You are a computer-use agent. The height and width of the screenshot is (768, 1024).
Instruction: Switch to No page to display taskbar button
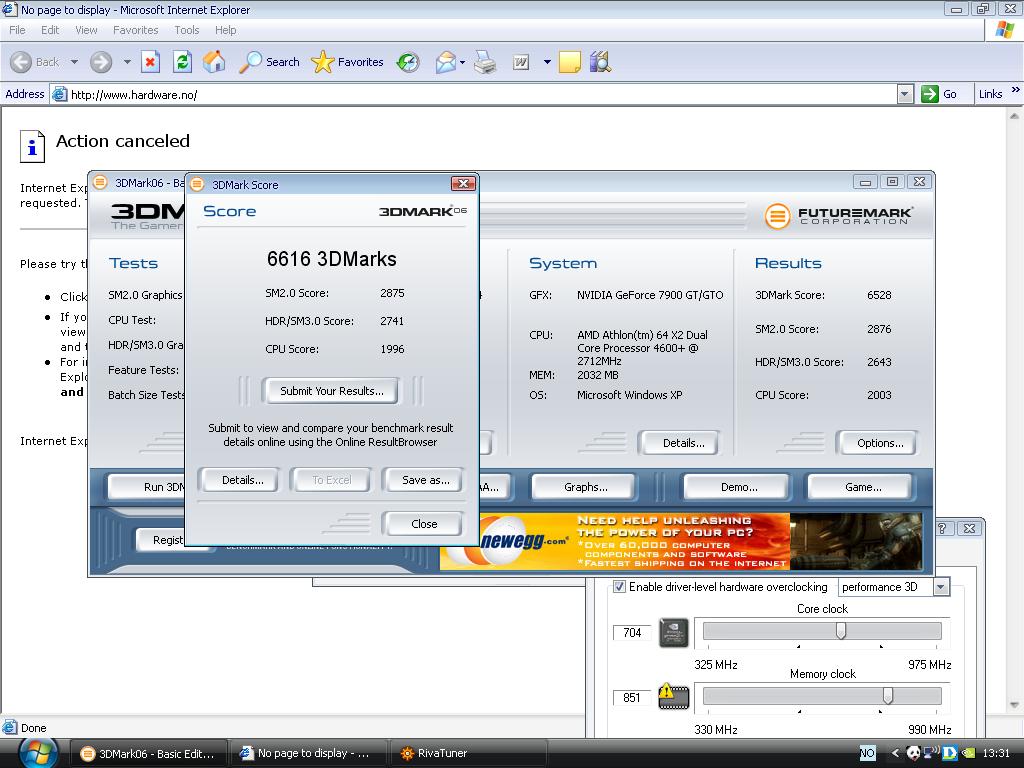[x=308, y=753]
